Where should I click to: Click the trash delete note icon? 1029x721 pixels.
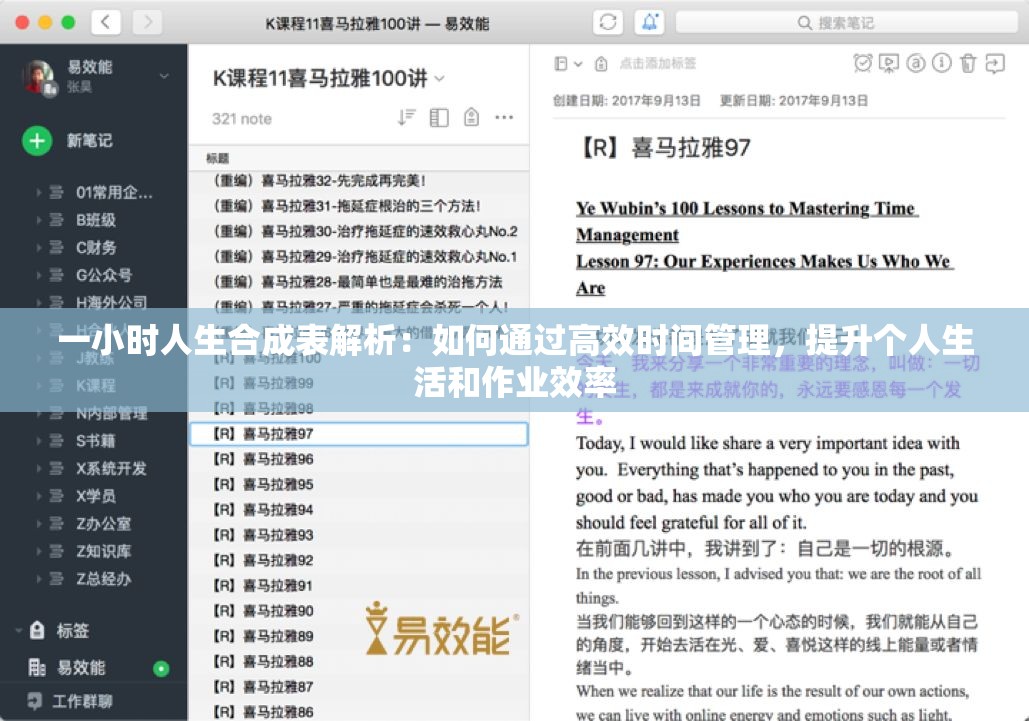[x=968, y=63]
